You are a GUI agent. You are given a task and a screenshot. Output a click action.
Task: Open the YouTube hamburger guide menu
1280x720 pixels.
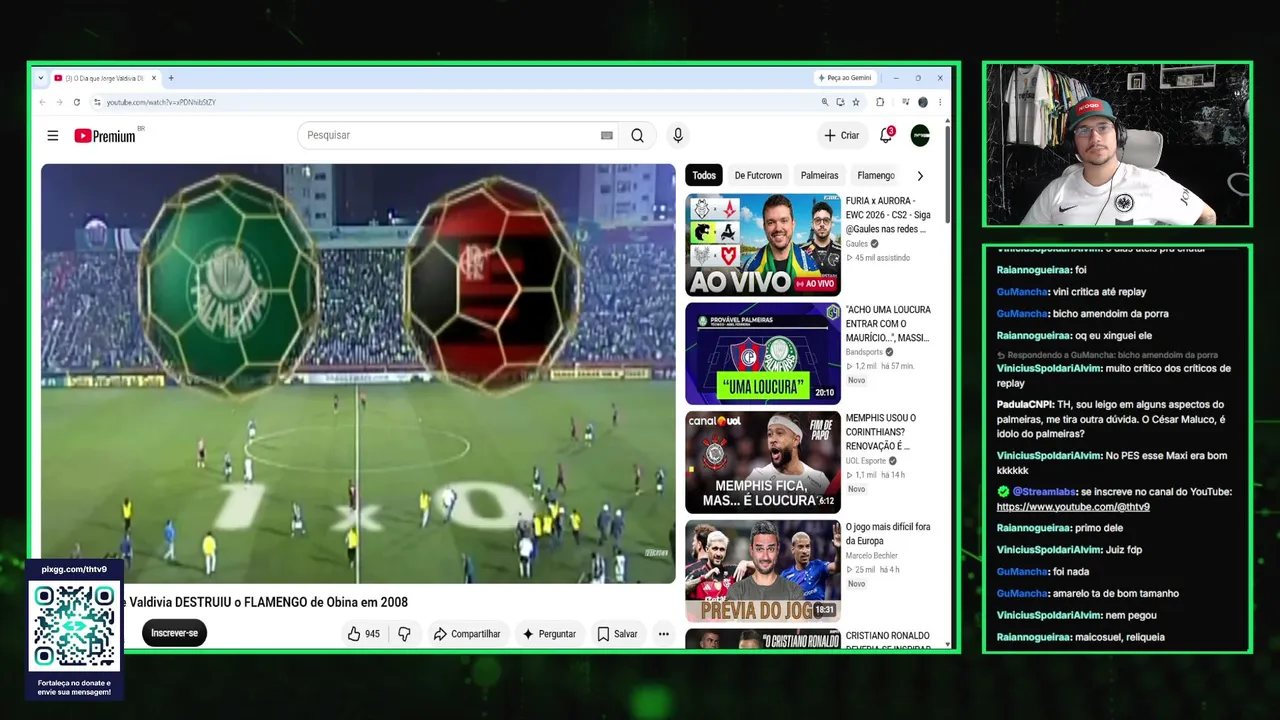(52, 136)
